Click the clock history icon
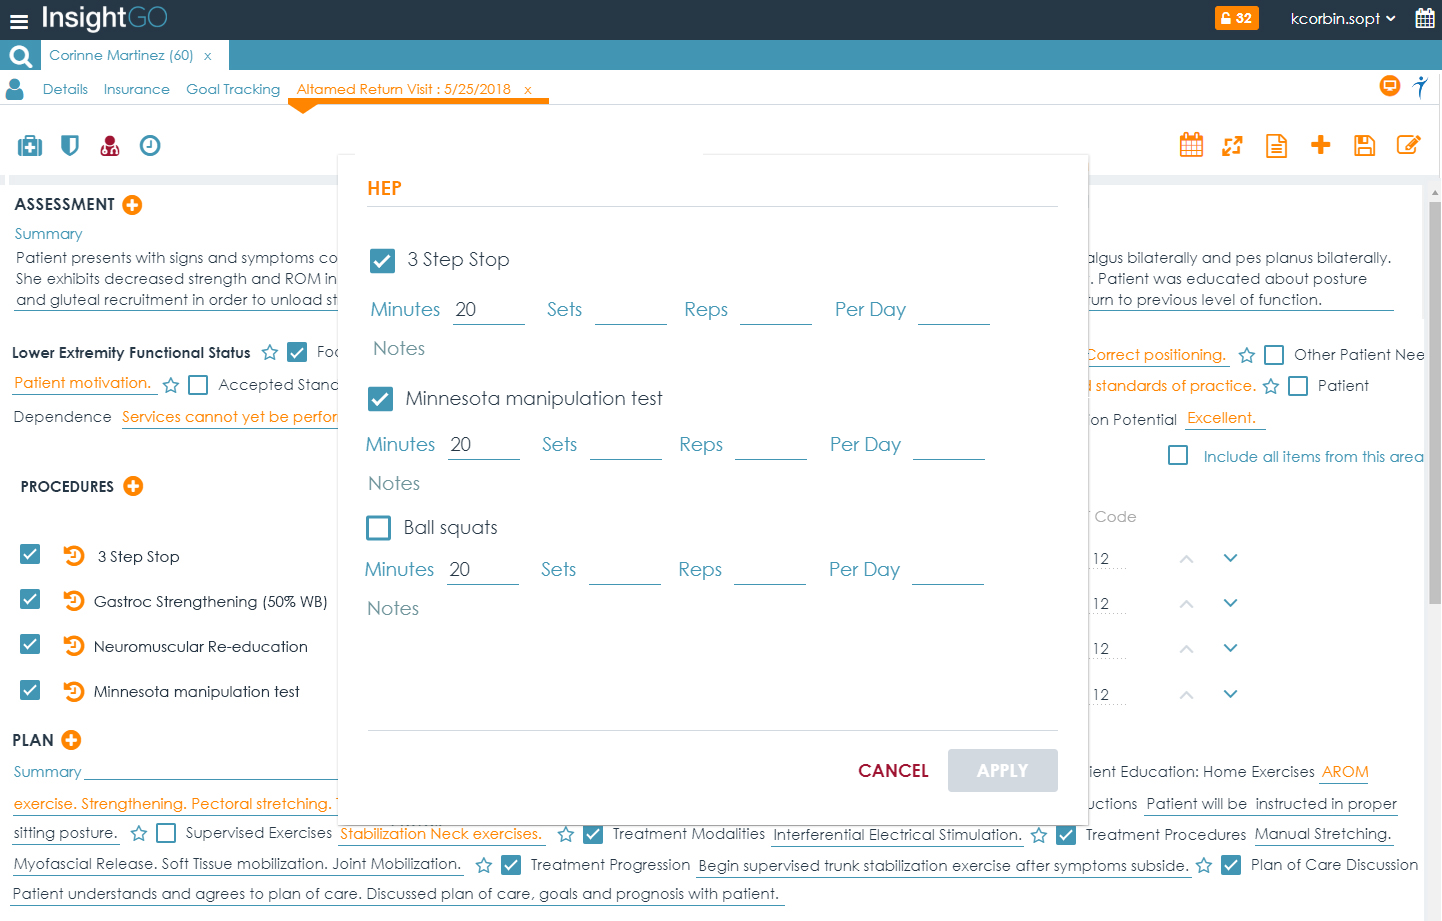 (150, 146)
